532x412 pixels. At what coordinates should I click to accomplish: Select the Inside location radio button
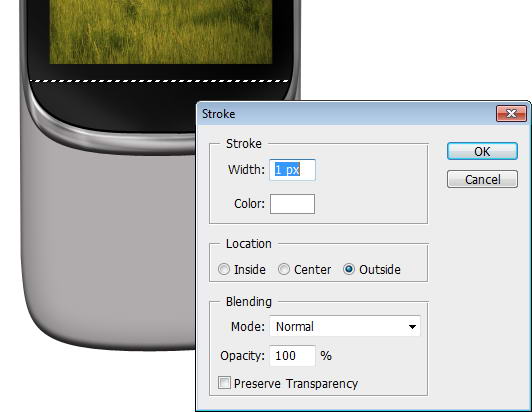(224, 269)
